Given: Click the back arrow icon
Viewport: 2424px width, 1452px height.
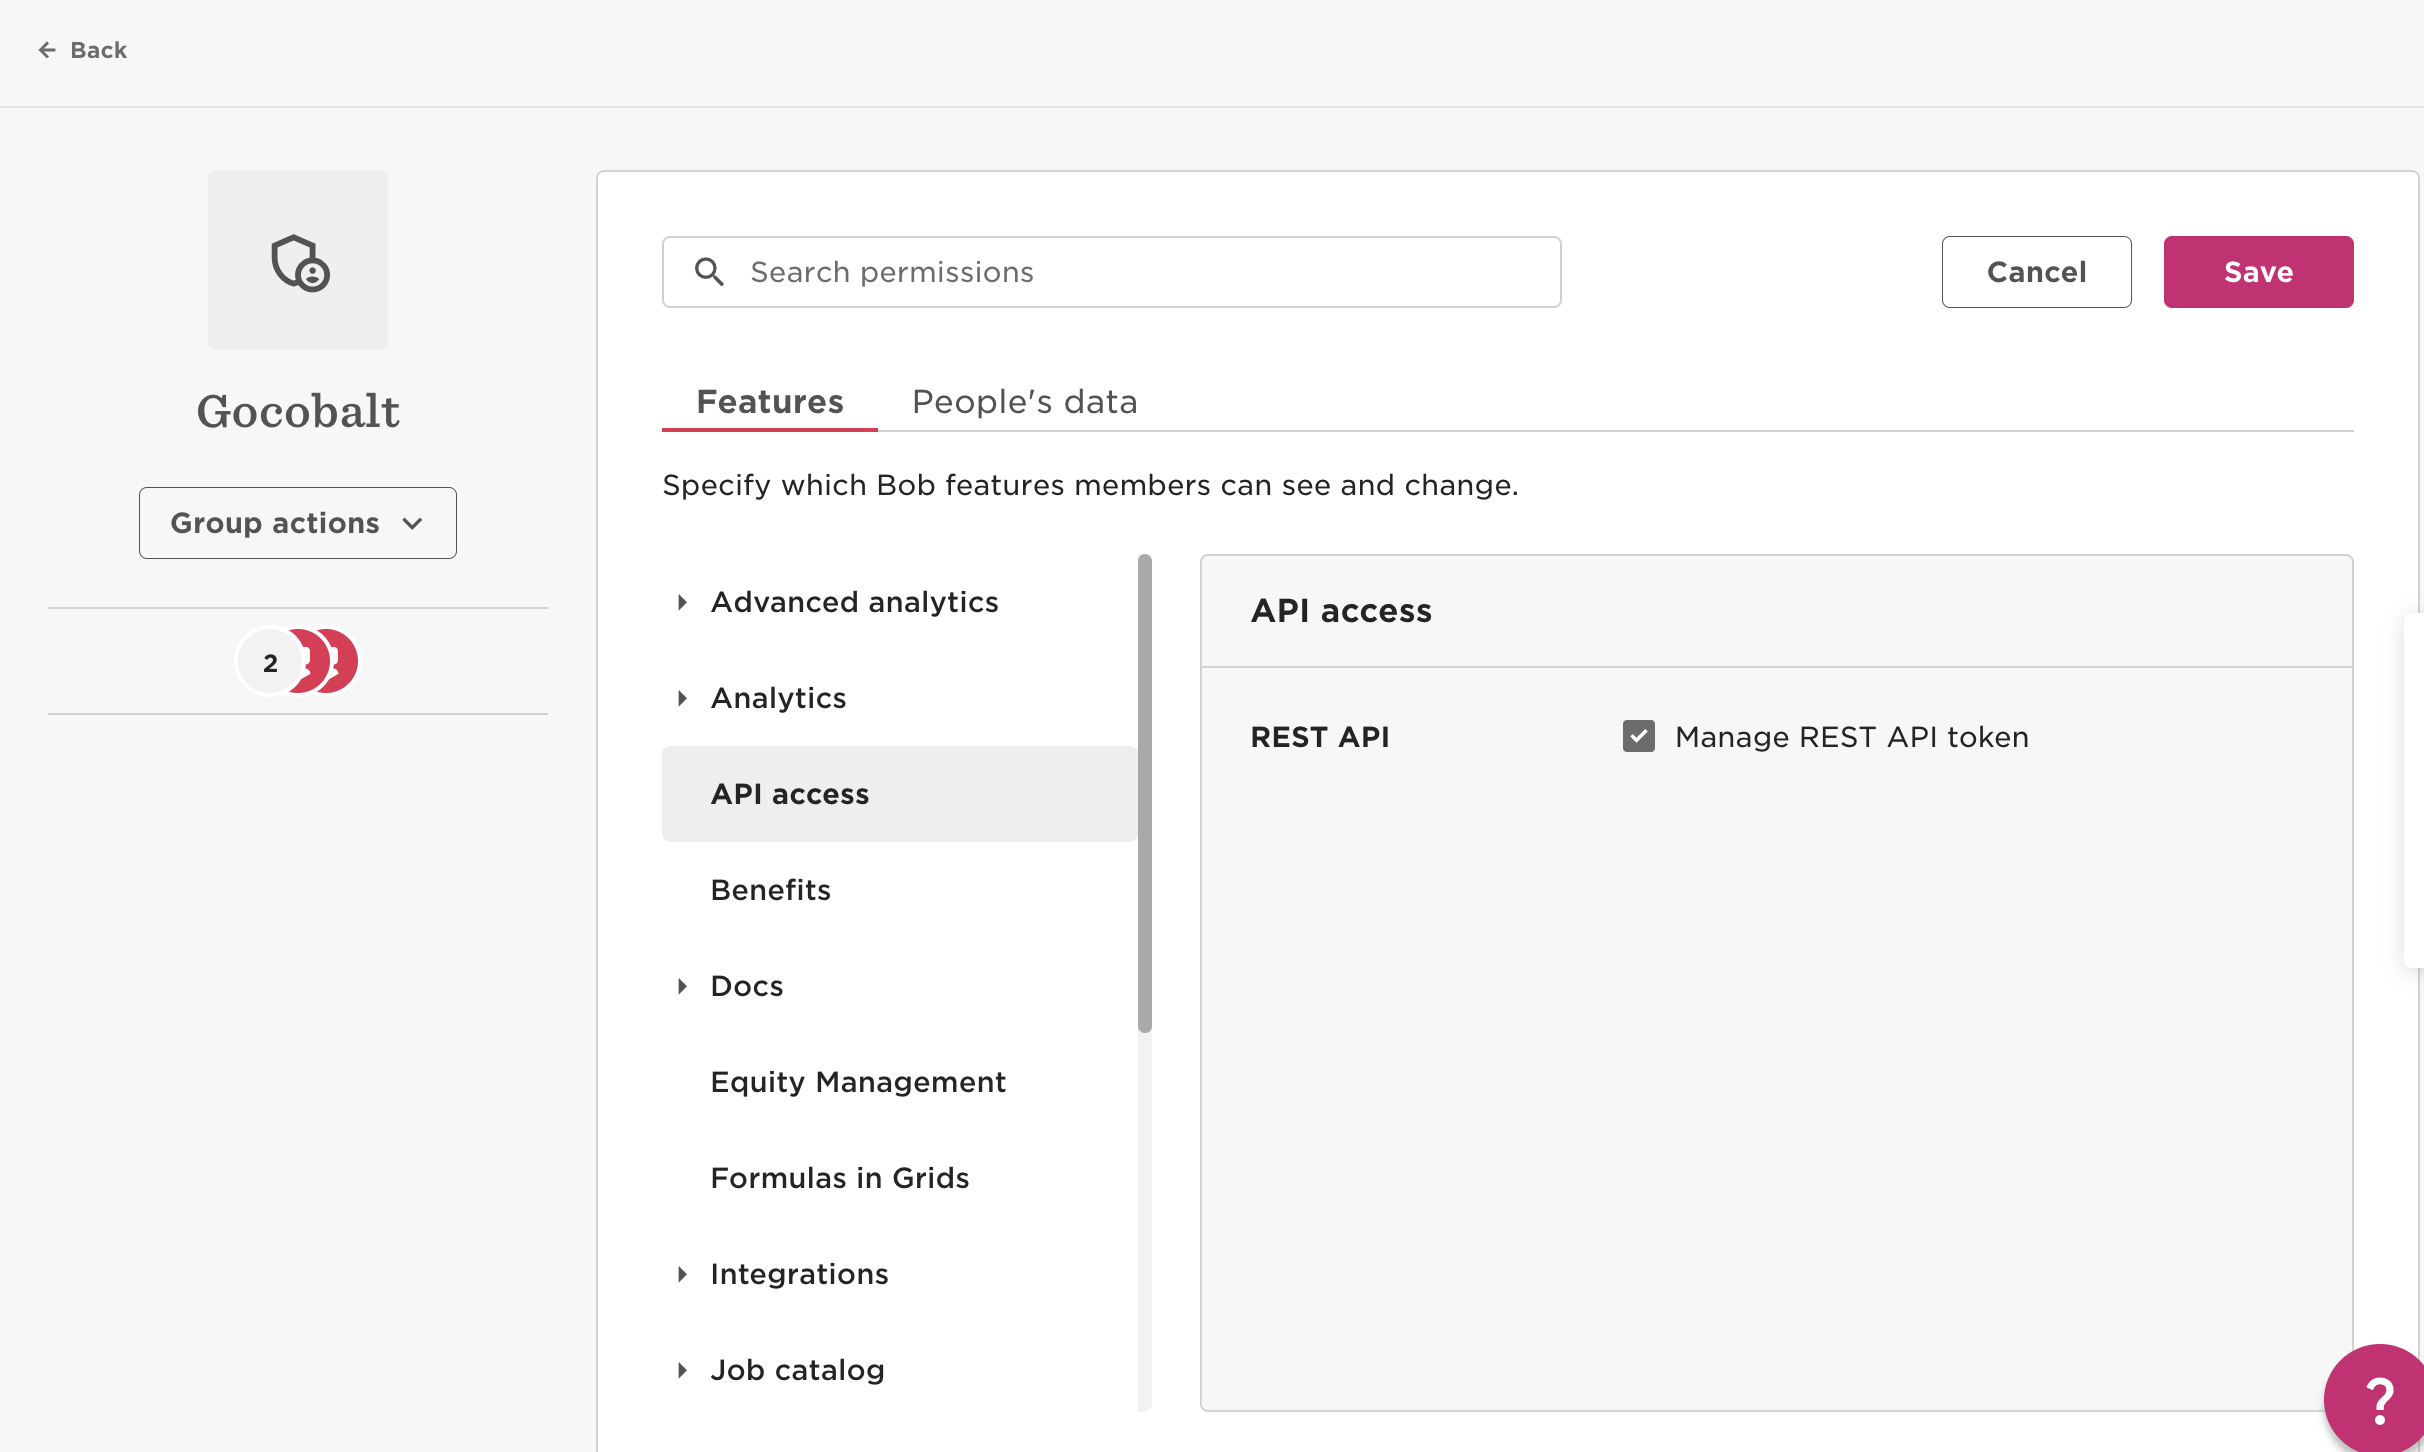Looking at the screenshot, I should (47, 50).
